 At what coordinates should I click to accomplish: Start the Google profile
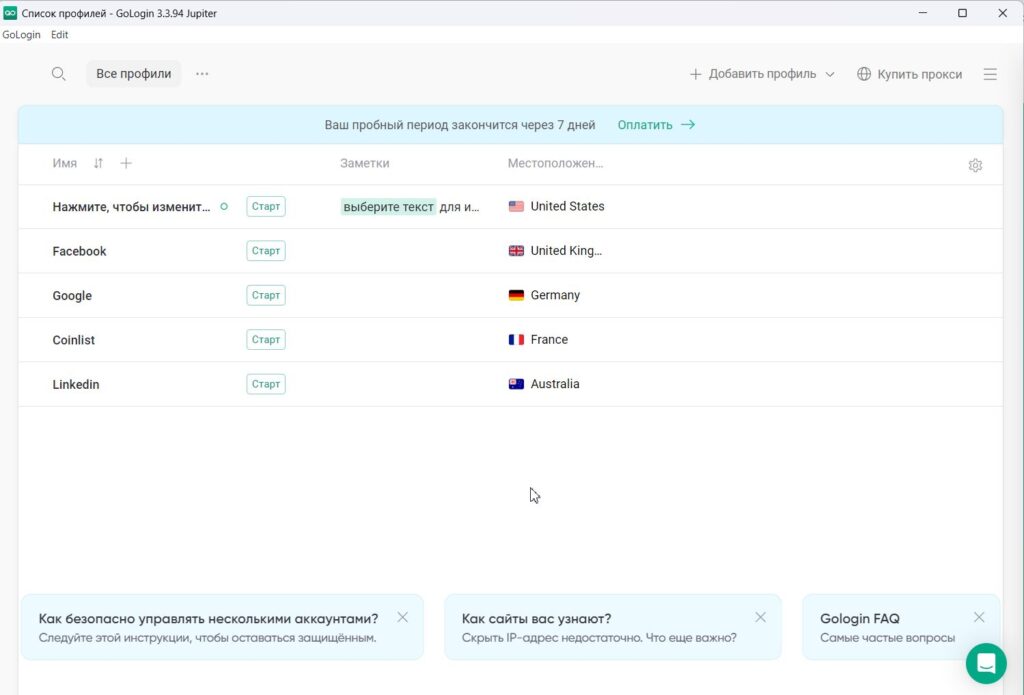(266, 295)
